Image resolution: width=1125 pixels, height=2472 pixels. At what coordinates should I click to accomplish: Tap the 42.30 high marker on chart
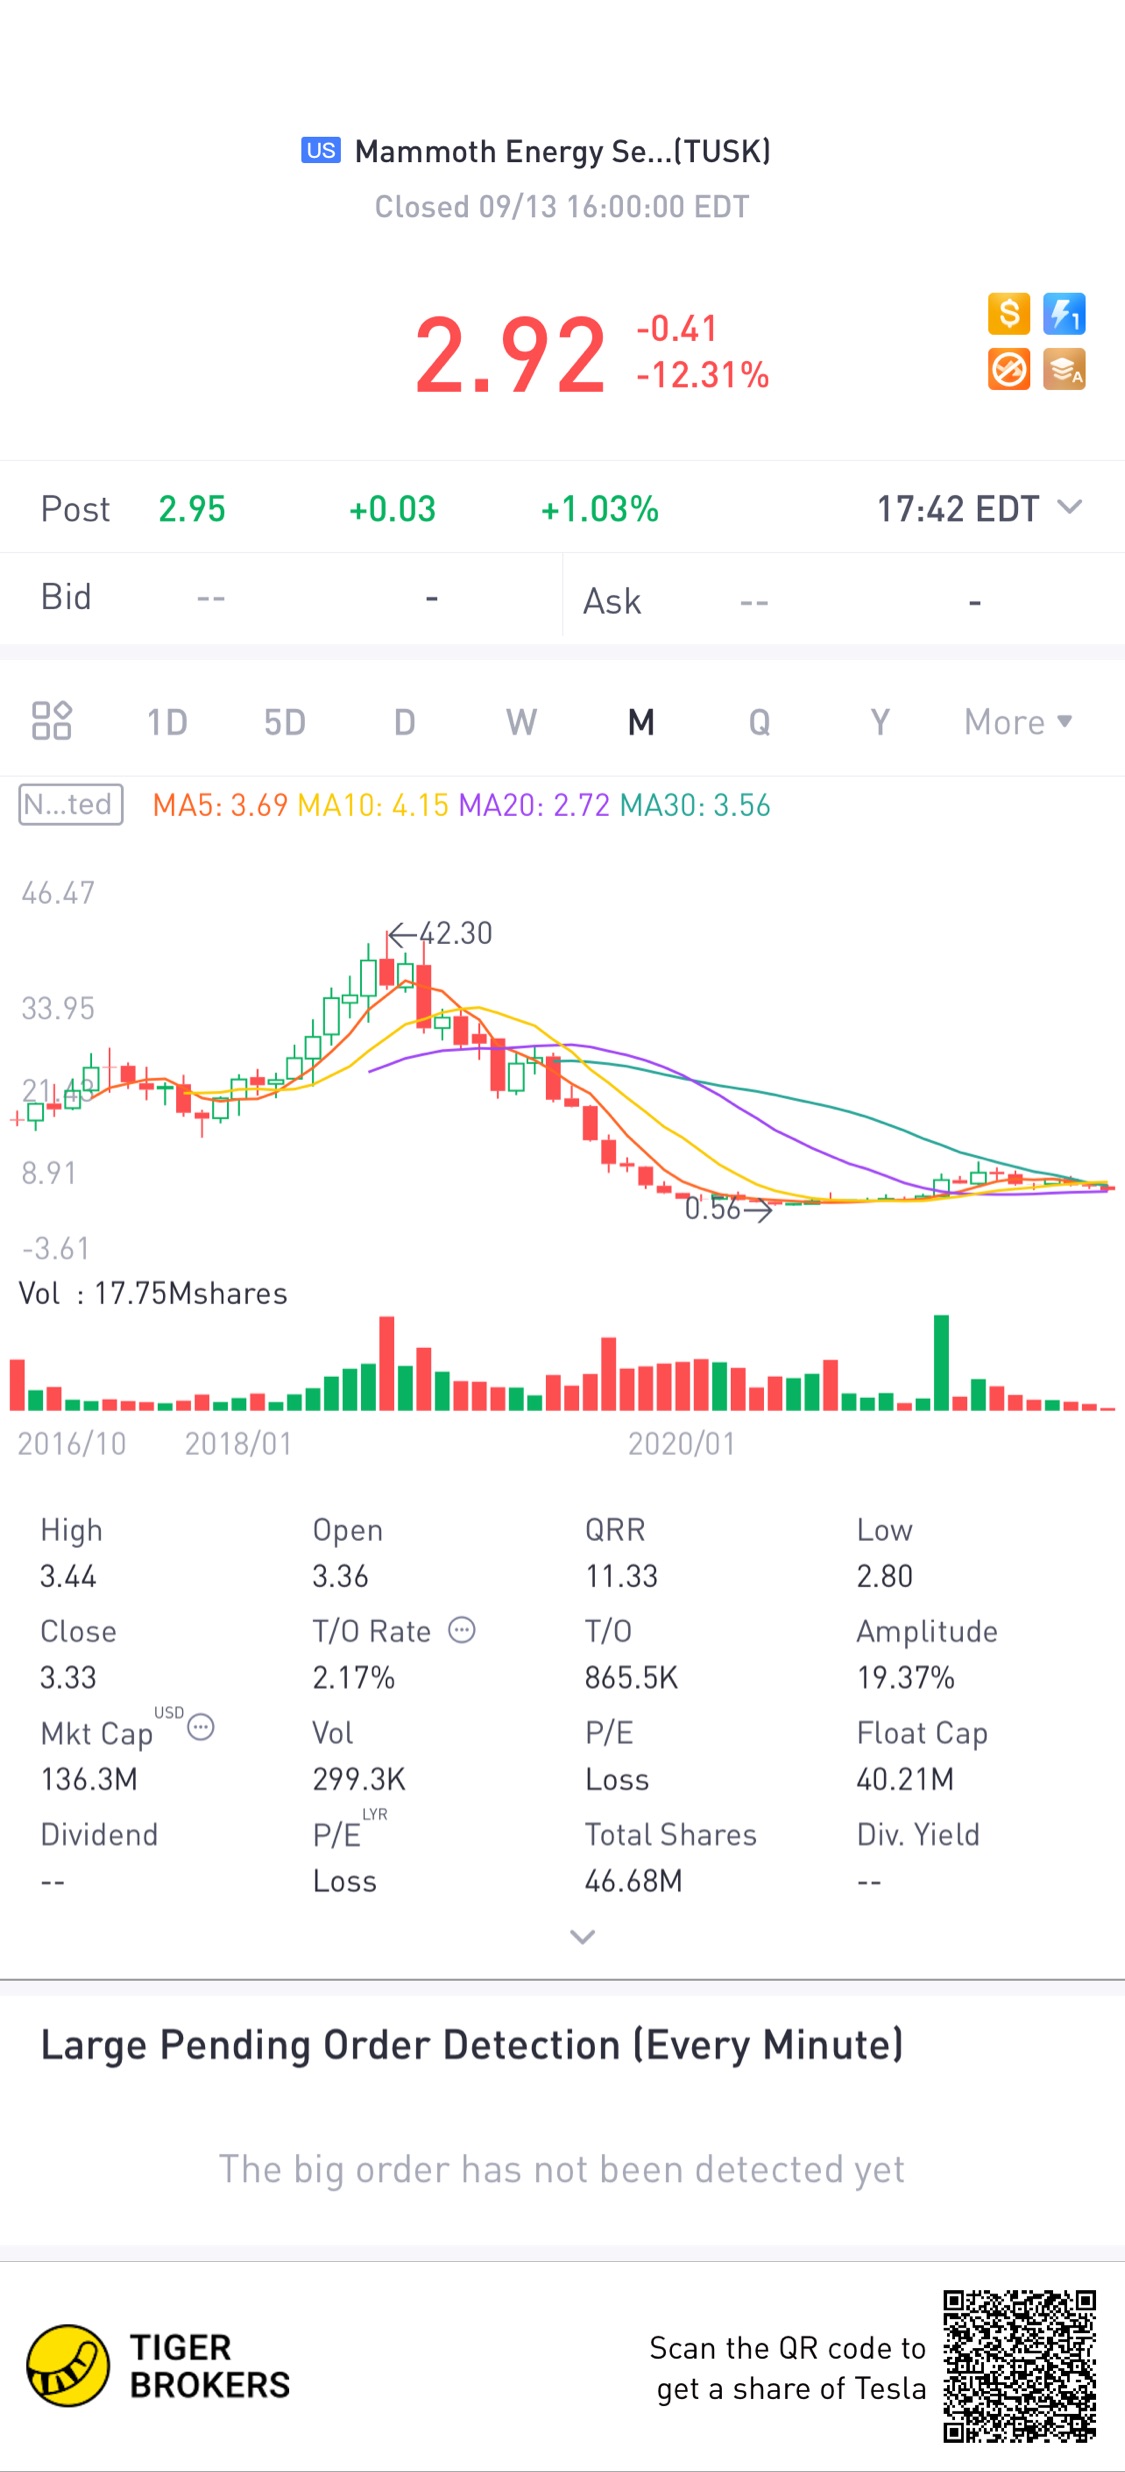point(441,933)
